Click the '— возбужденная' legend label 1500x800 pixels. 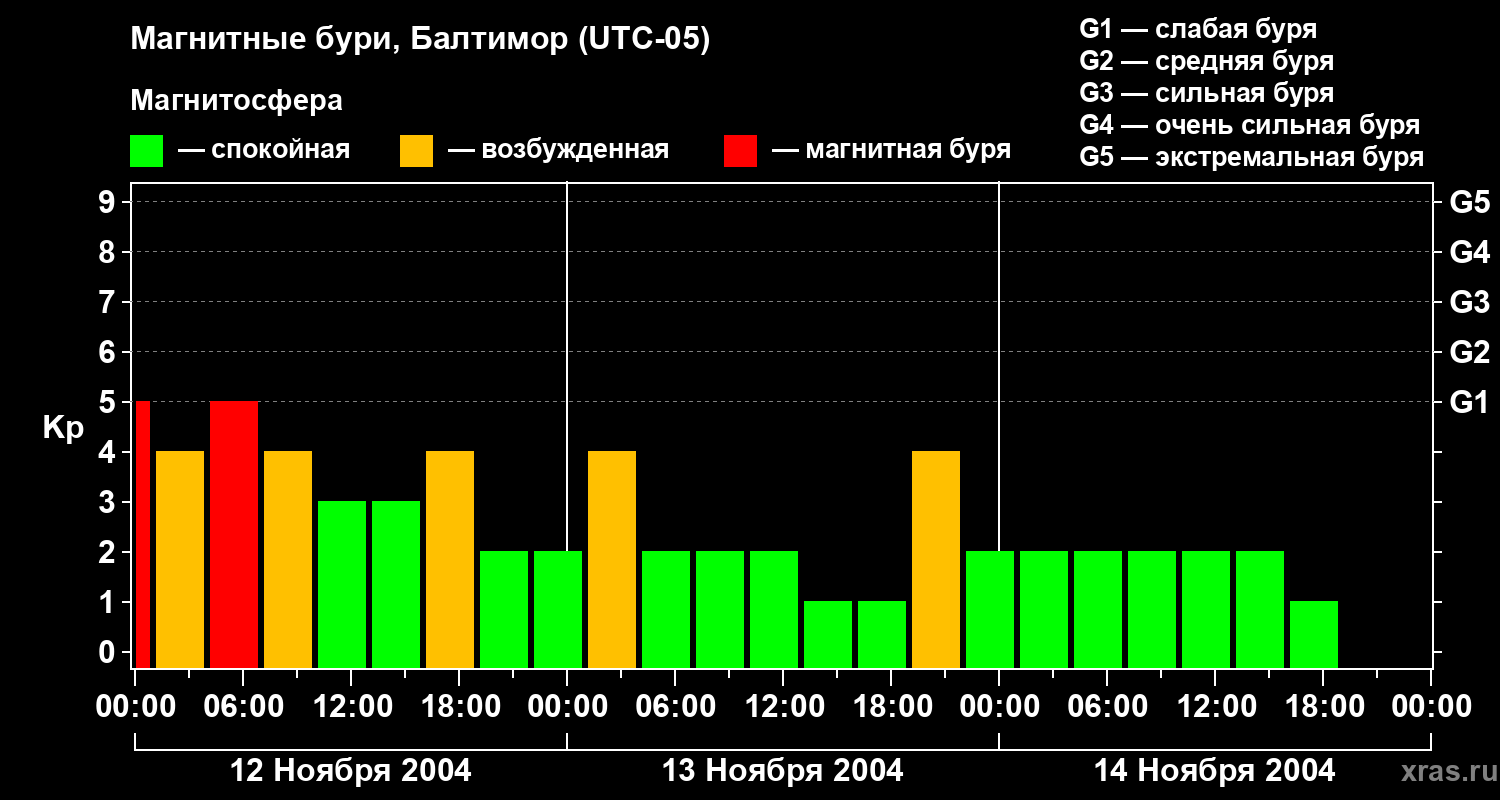[x=558, y=151]
